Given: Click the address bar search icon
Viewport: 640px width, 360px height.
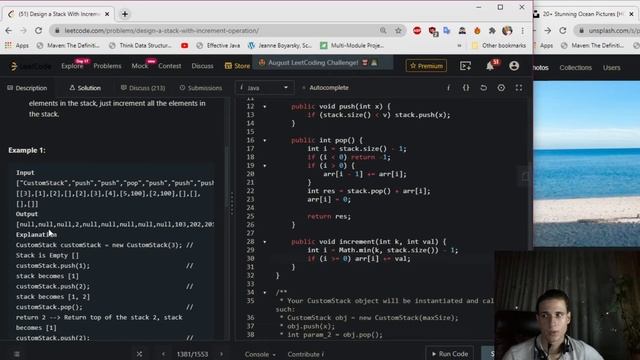Looking at the screenshot, I should coord(383,31).
